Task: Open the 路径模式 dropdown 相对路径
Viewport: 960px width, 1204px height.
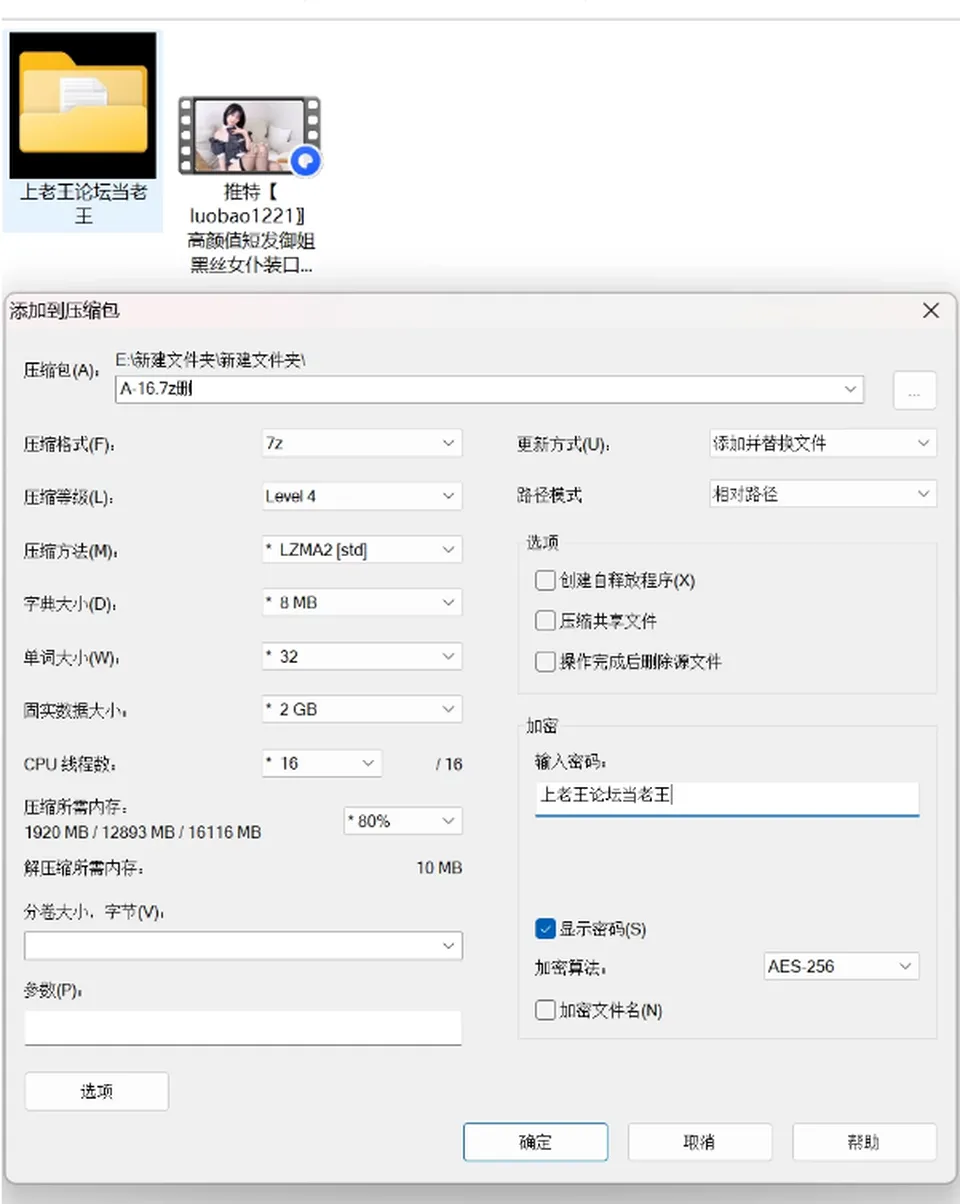Action: click(822, 495)
